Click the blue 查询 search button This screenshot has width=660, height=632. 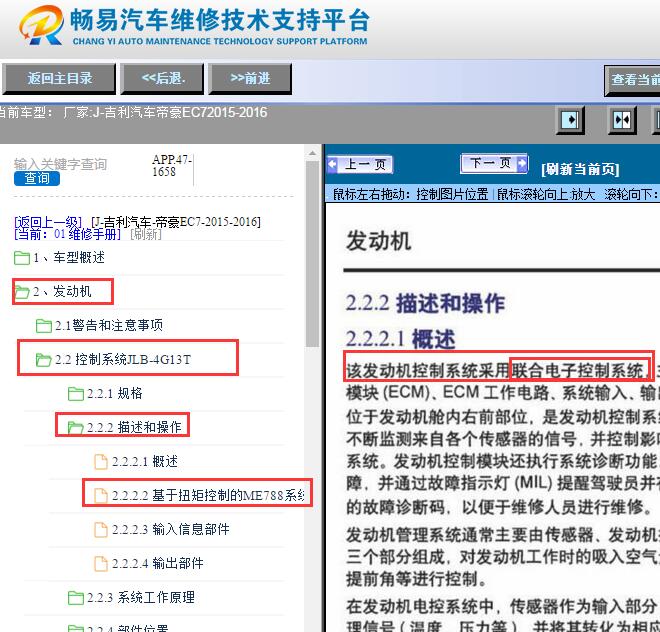tap(37, 179)
